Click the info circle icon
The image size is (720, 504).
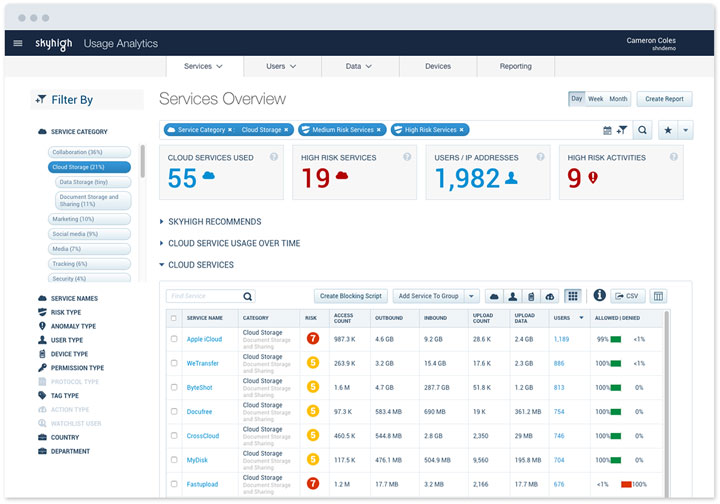click(599, 295)
